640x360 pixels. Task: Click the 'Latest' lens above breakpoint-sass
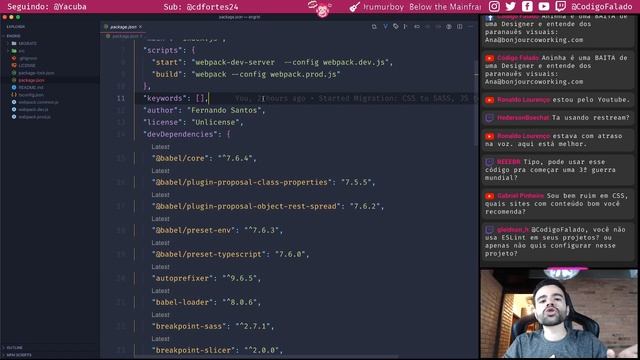click(x=160, y=315)
